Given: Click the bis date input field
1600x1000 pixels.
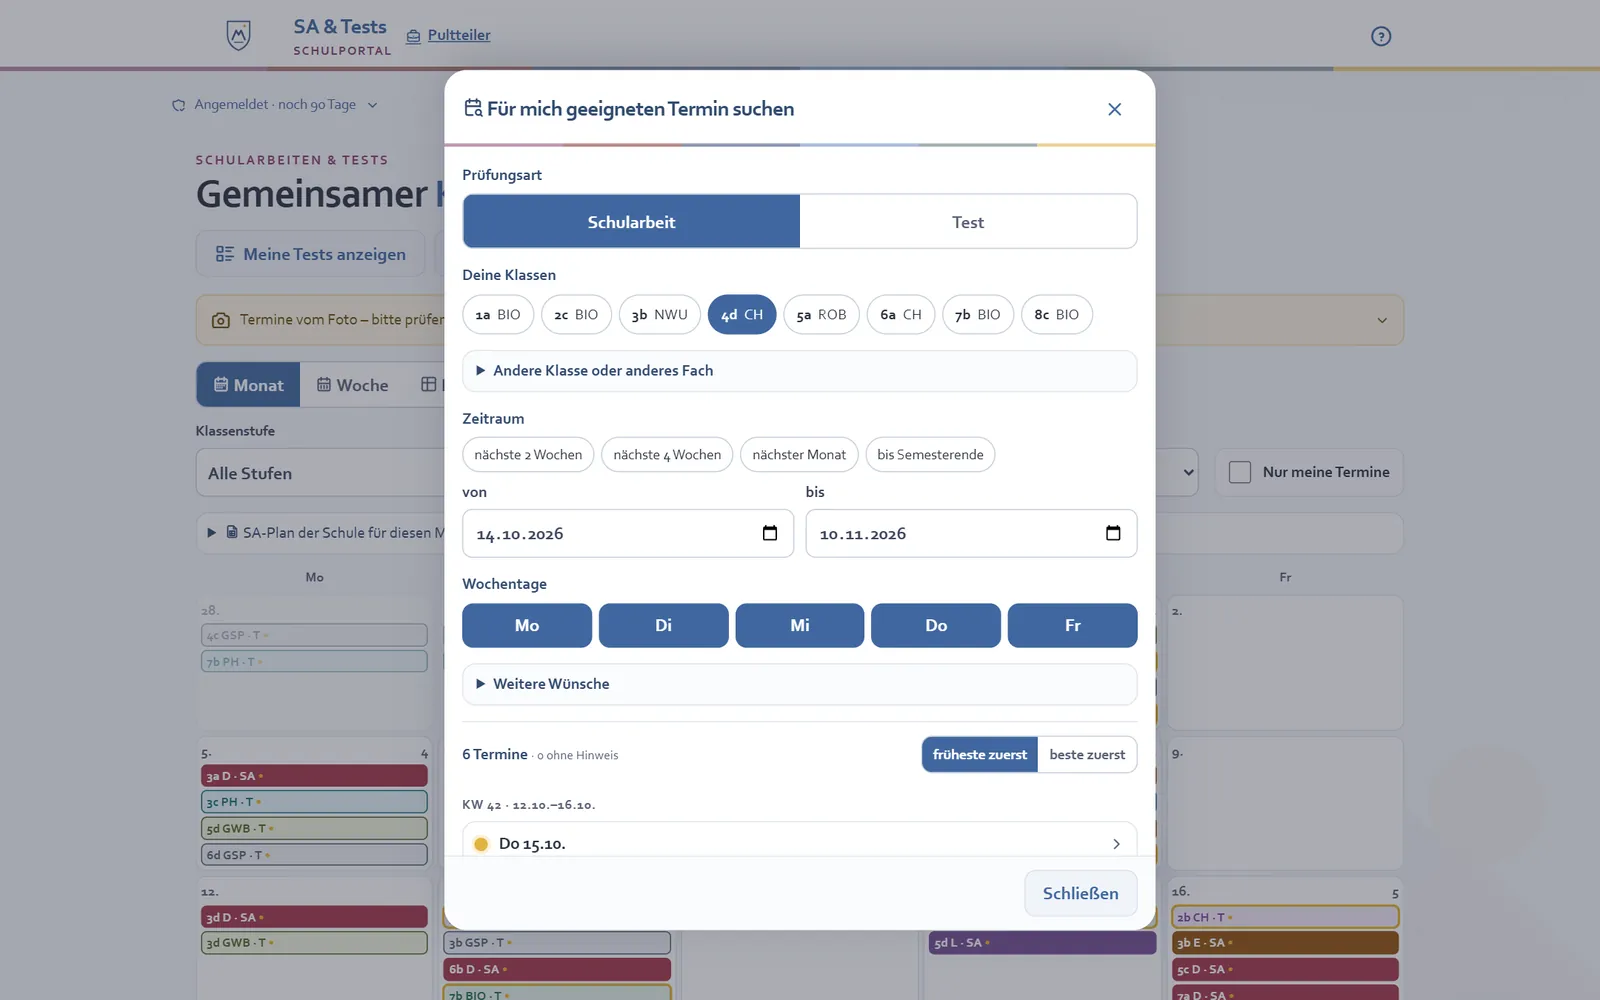Looking at the screenshot, I should 971,533.
